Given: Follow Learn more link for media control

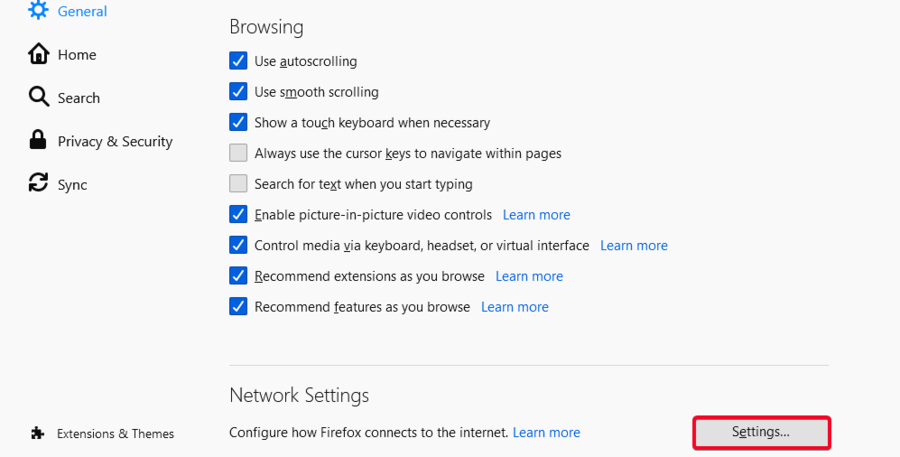Looking at the screenshot, I should (633, 245).
